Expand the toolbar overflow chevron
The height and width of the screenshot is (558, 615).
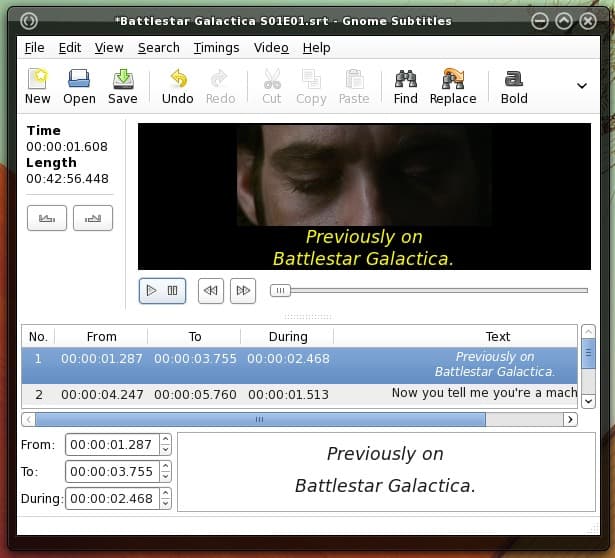click(582, 85)
